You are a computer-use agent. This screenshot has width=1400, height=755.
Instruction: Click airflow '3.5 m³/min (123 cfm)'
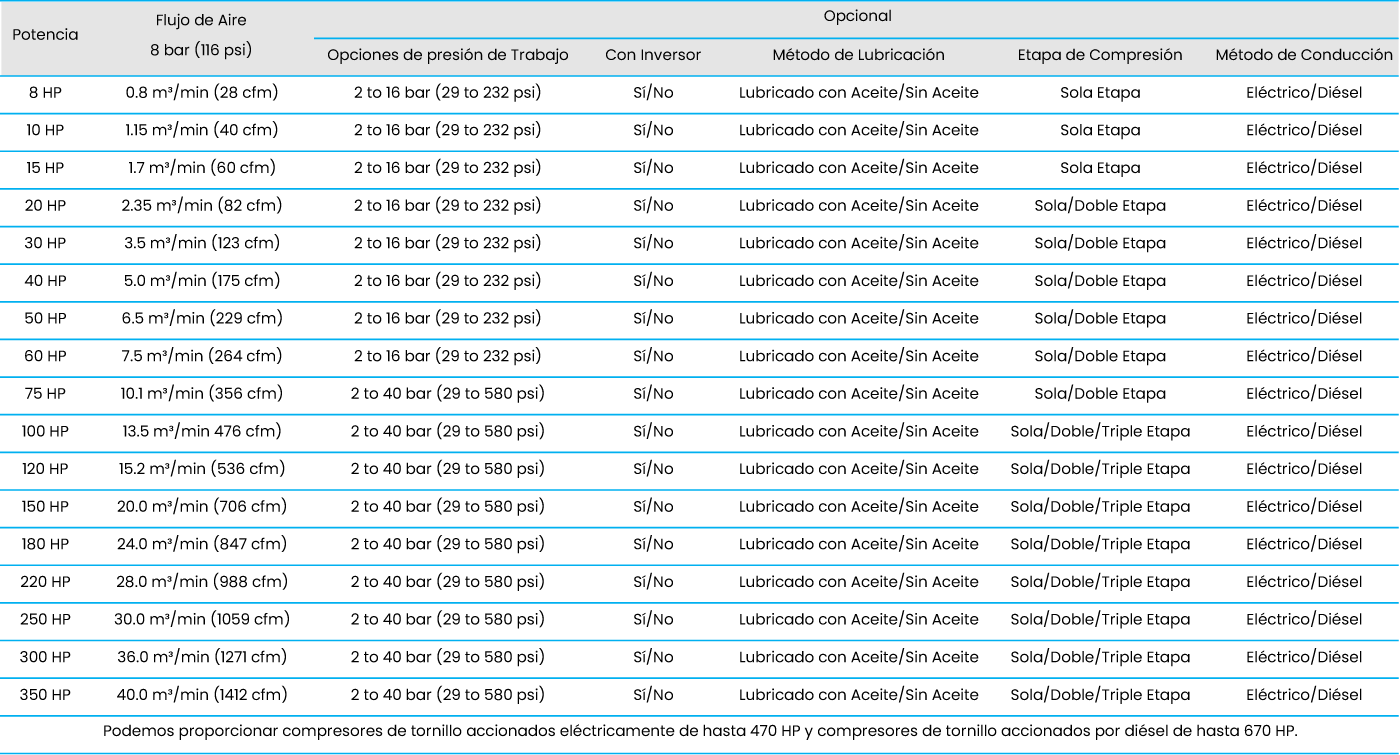click(202, 243)
